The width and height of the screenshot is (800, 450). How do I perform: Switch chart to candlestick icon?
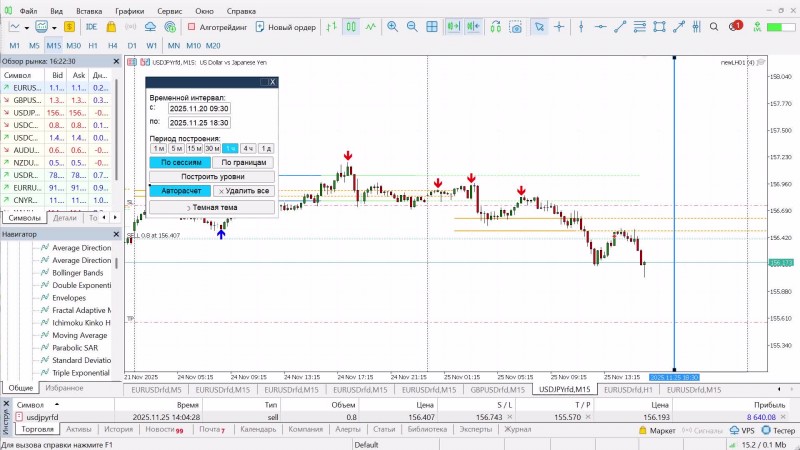pyautogui.click(x=351, y=27)
